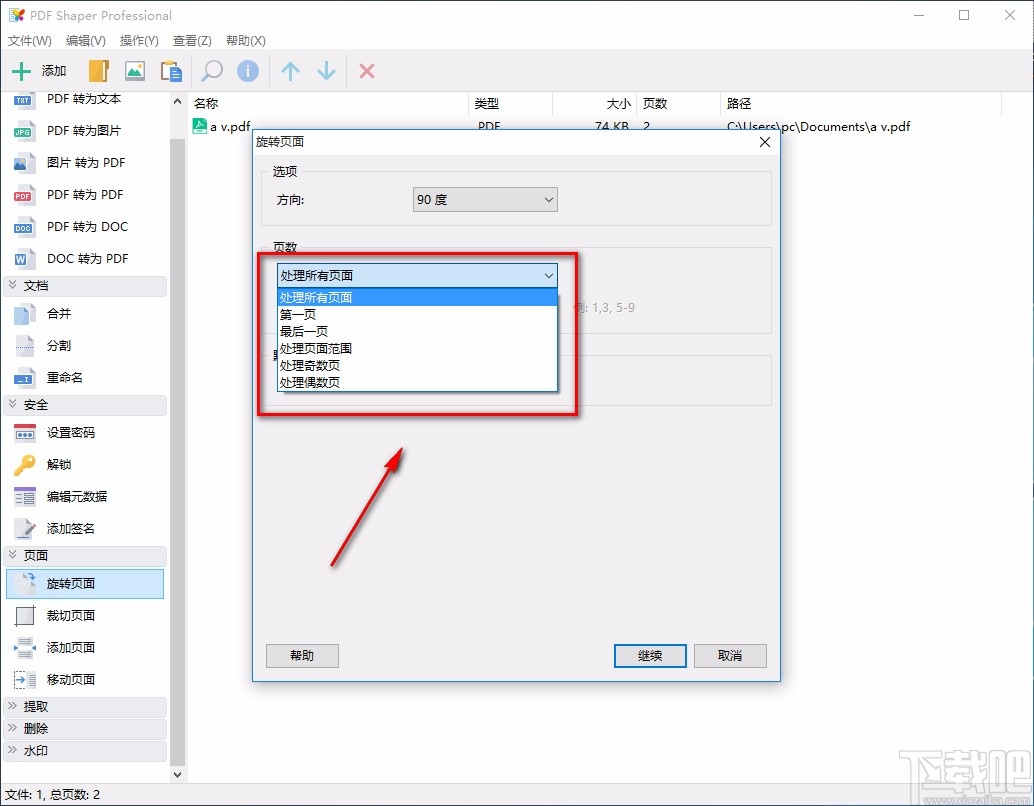Open the split (分割) tool
The height and width of the screenshot is (806, 1034).
pyautogui.click(x=84, y=345)
